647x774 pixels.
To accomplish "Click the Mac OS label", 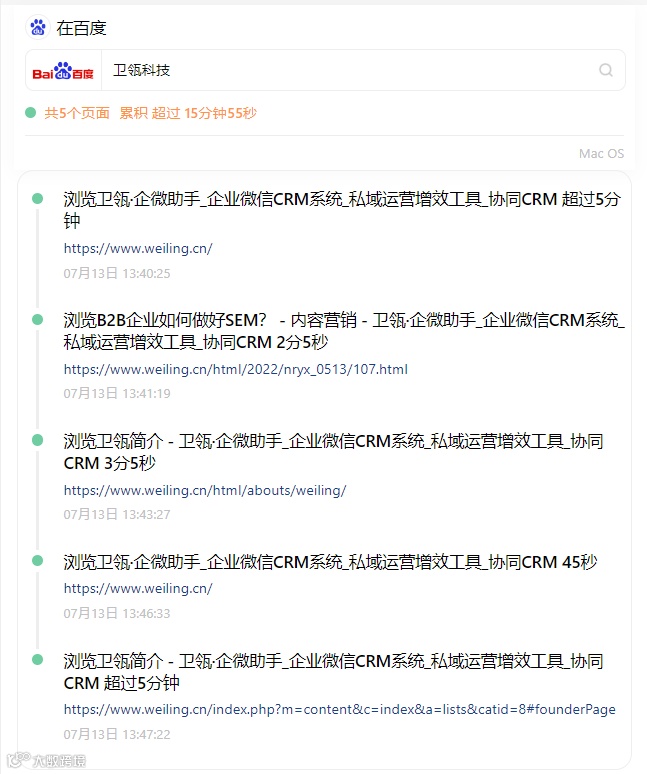I will 601,154.
